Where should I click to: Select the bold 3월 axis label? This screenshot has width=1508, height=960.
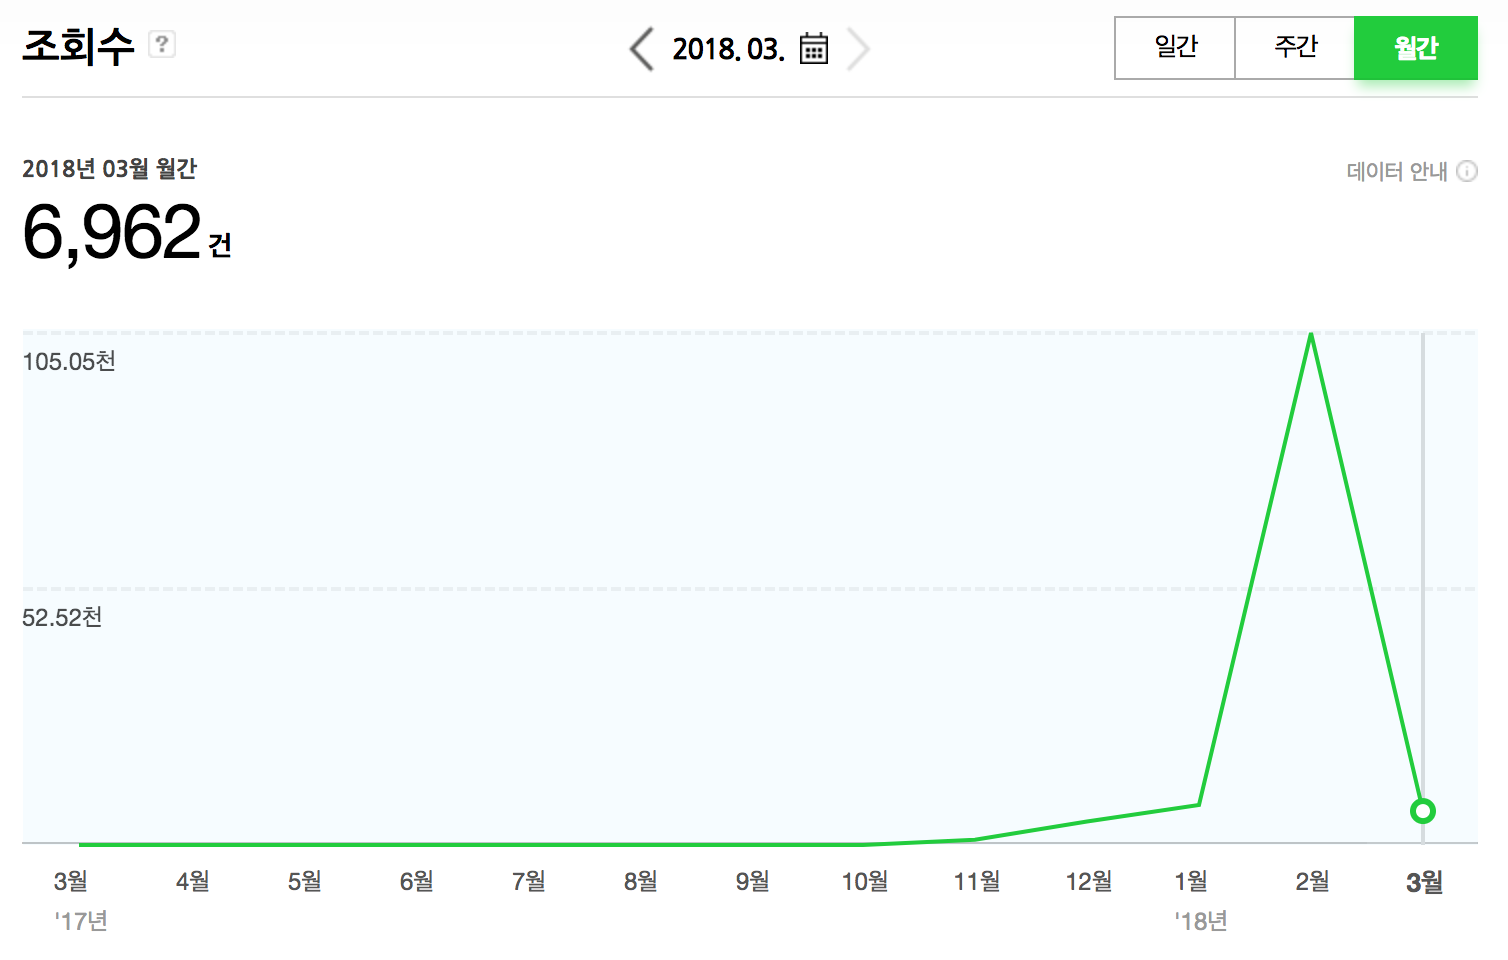1424,882
